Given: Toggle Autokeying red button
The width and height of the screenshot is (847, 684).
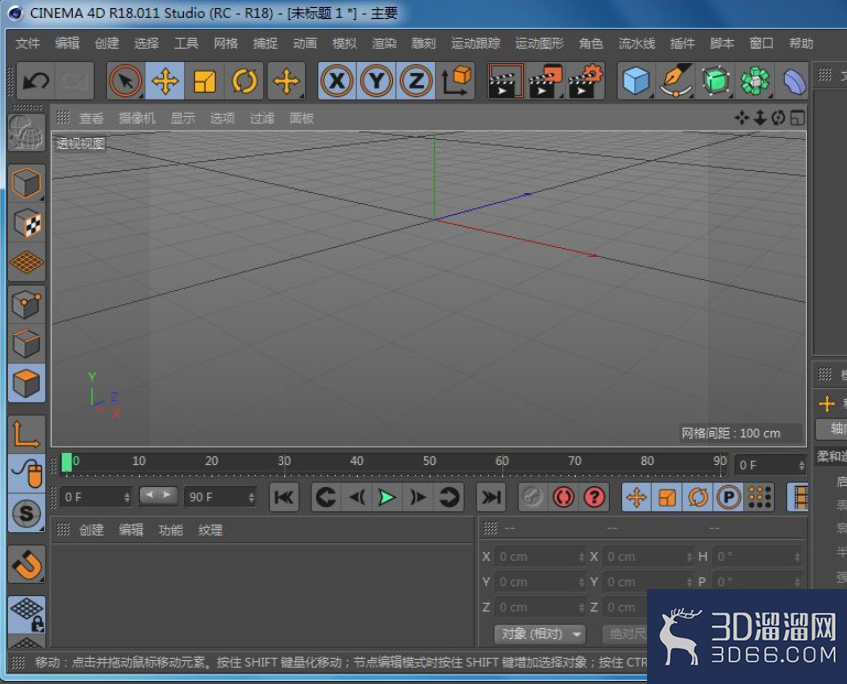Looking at the screenshot, I should [x=563, y=497].
